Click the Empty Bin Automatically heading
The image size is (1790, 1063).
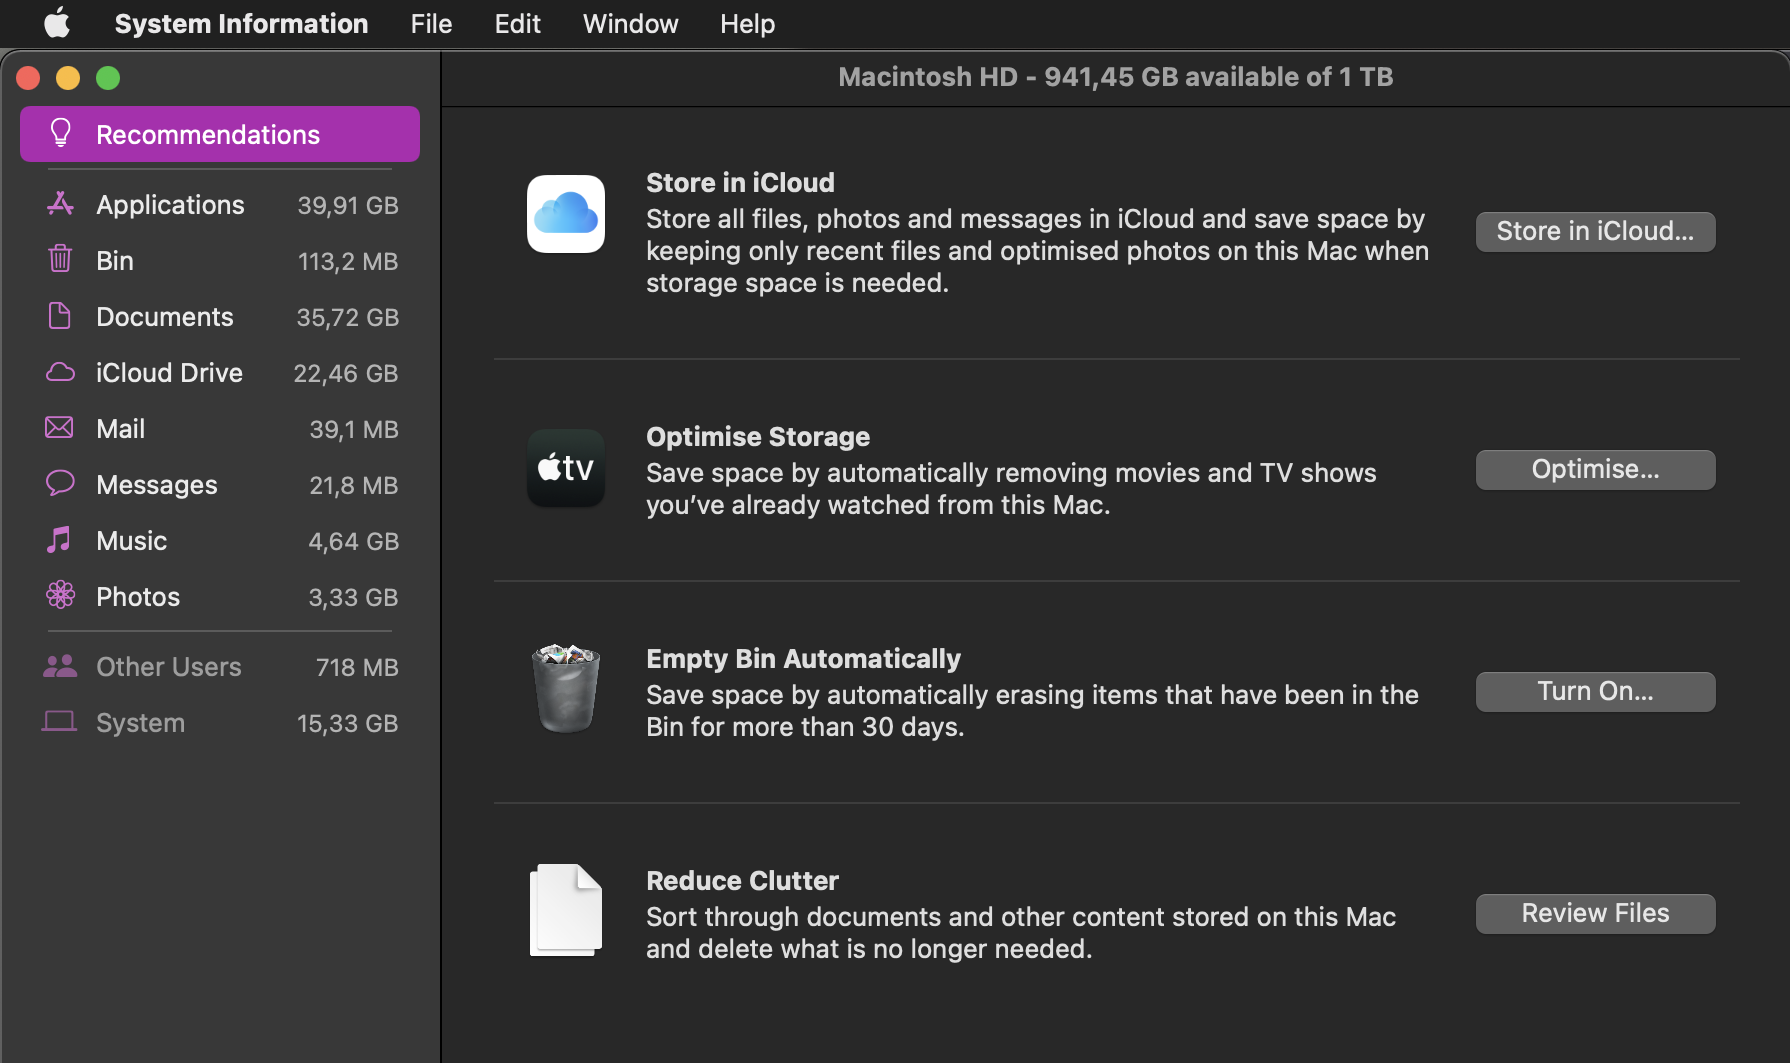click(x=803, y=659)
